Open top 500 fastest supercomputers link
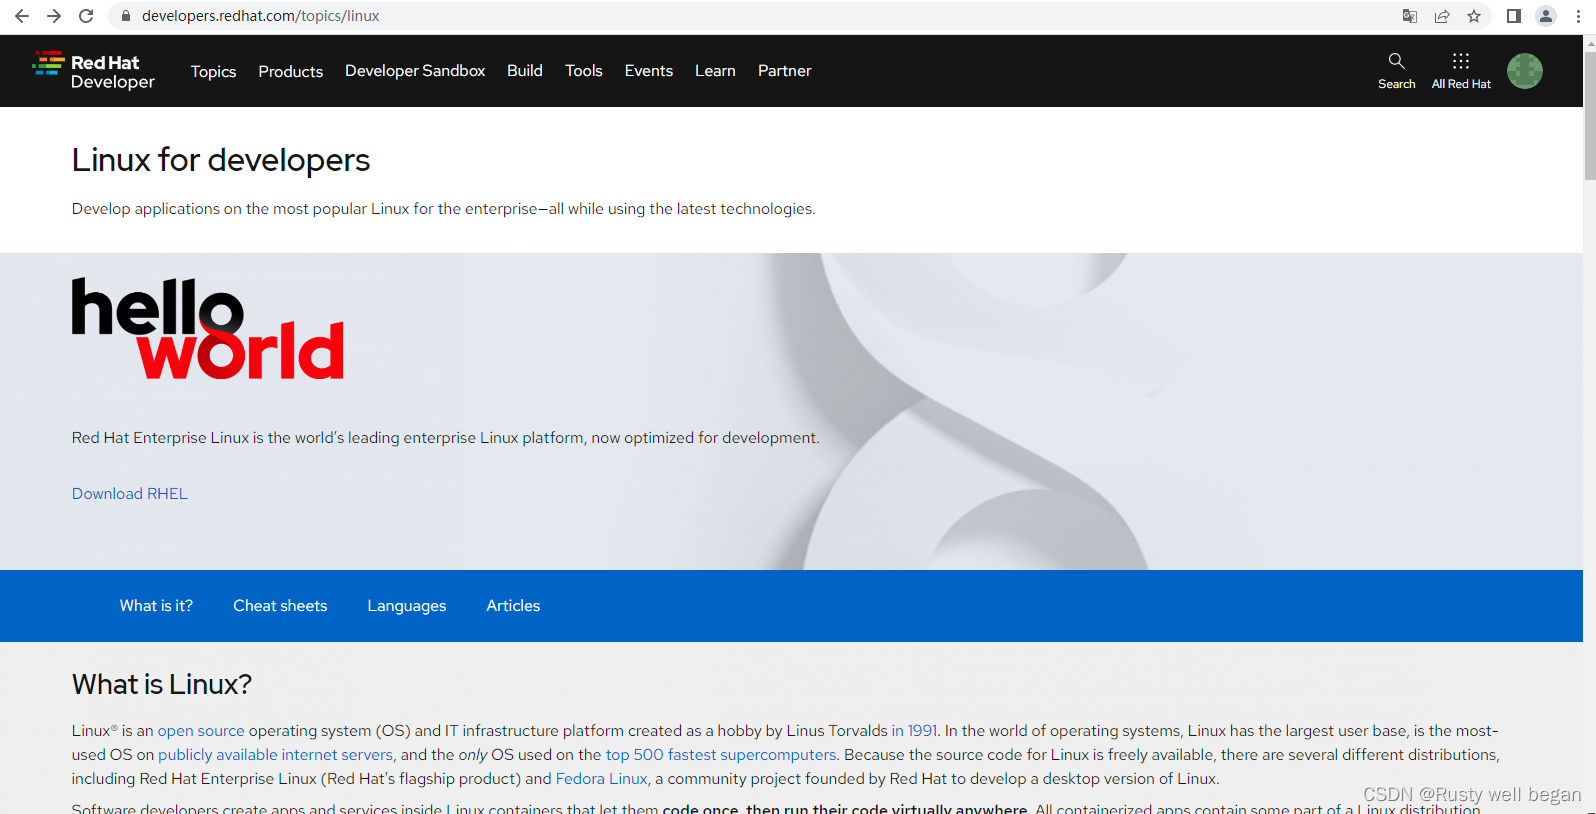This screenshot has width=1596, height=814. [721, 755]
